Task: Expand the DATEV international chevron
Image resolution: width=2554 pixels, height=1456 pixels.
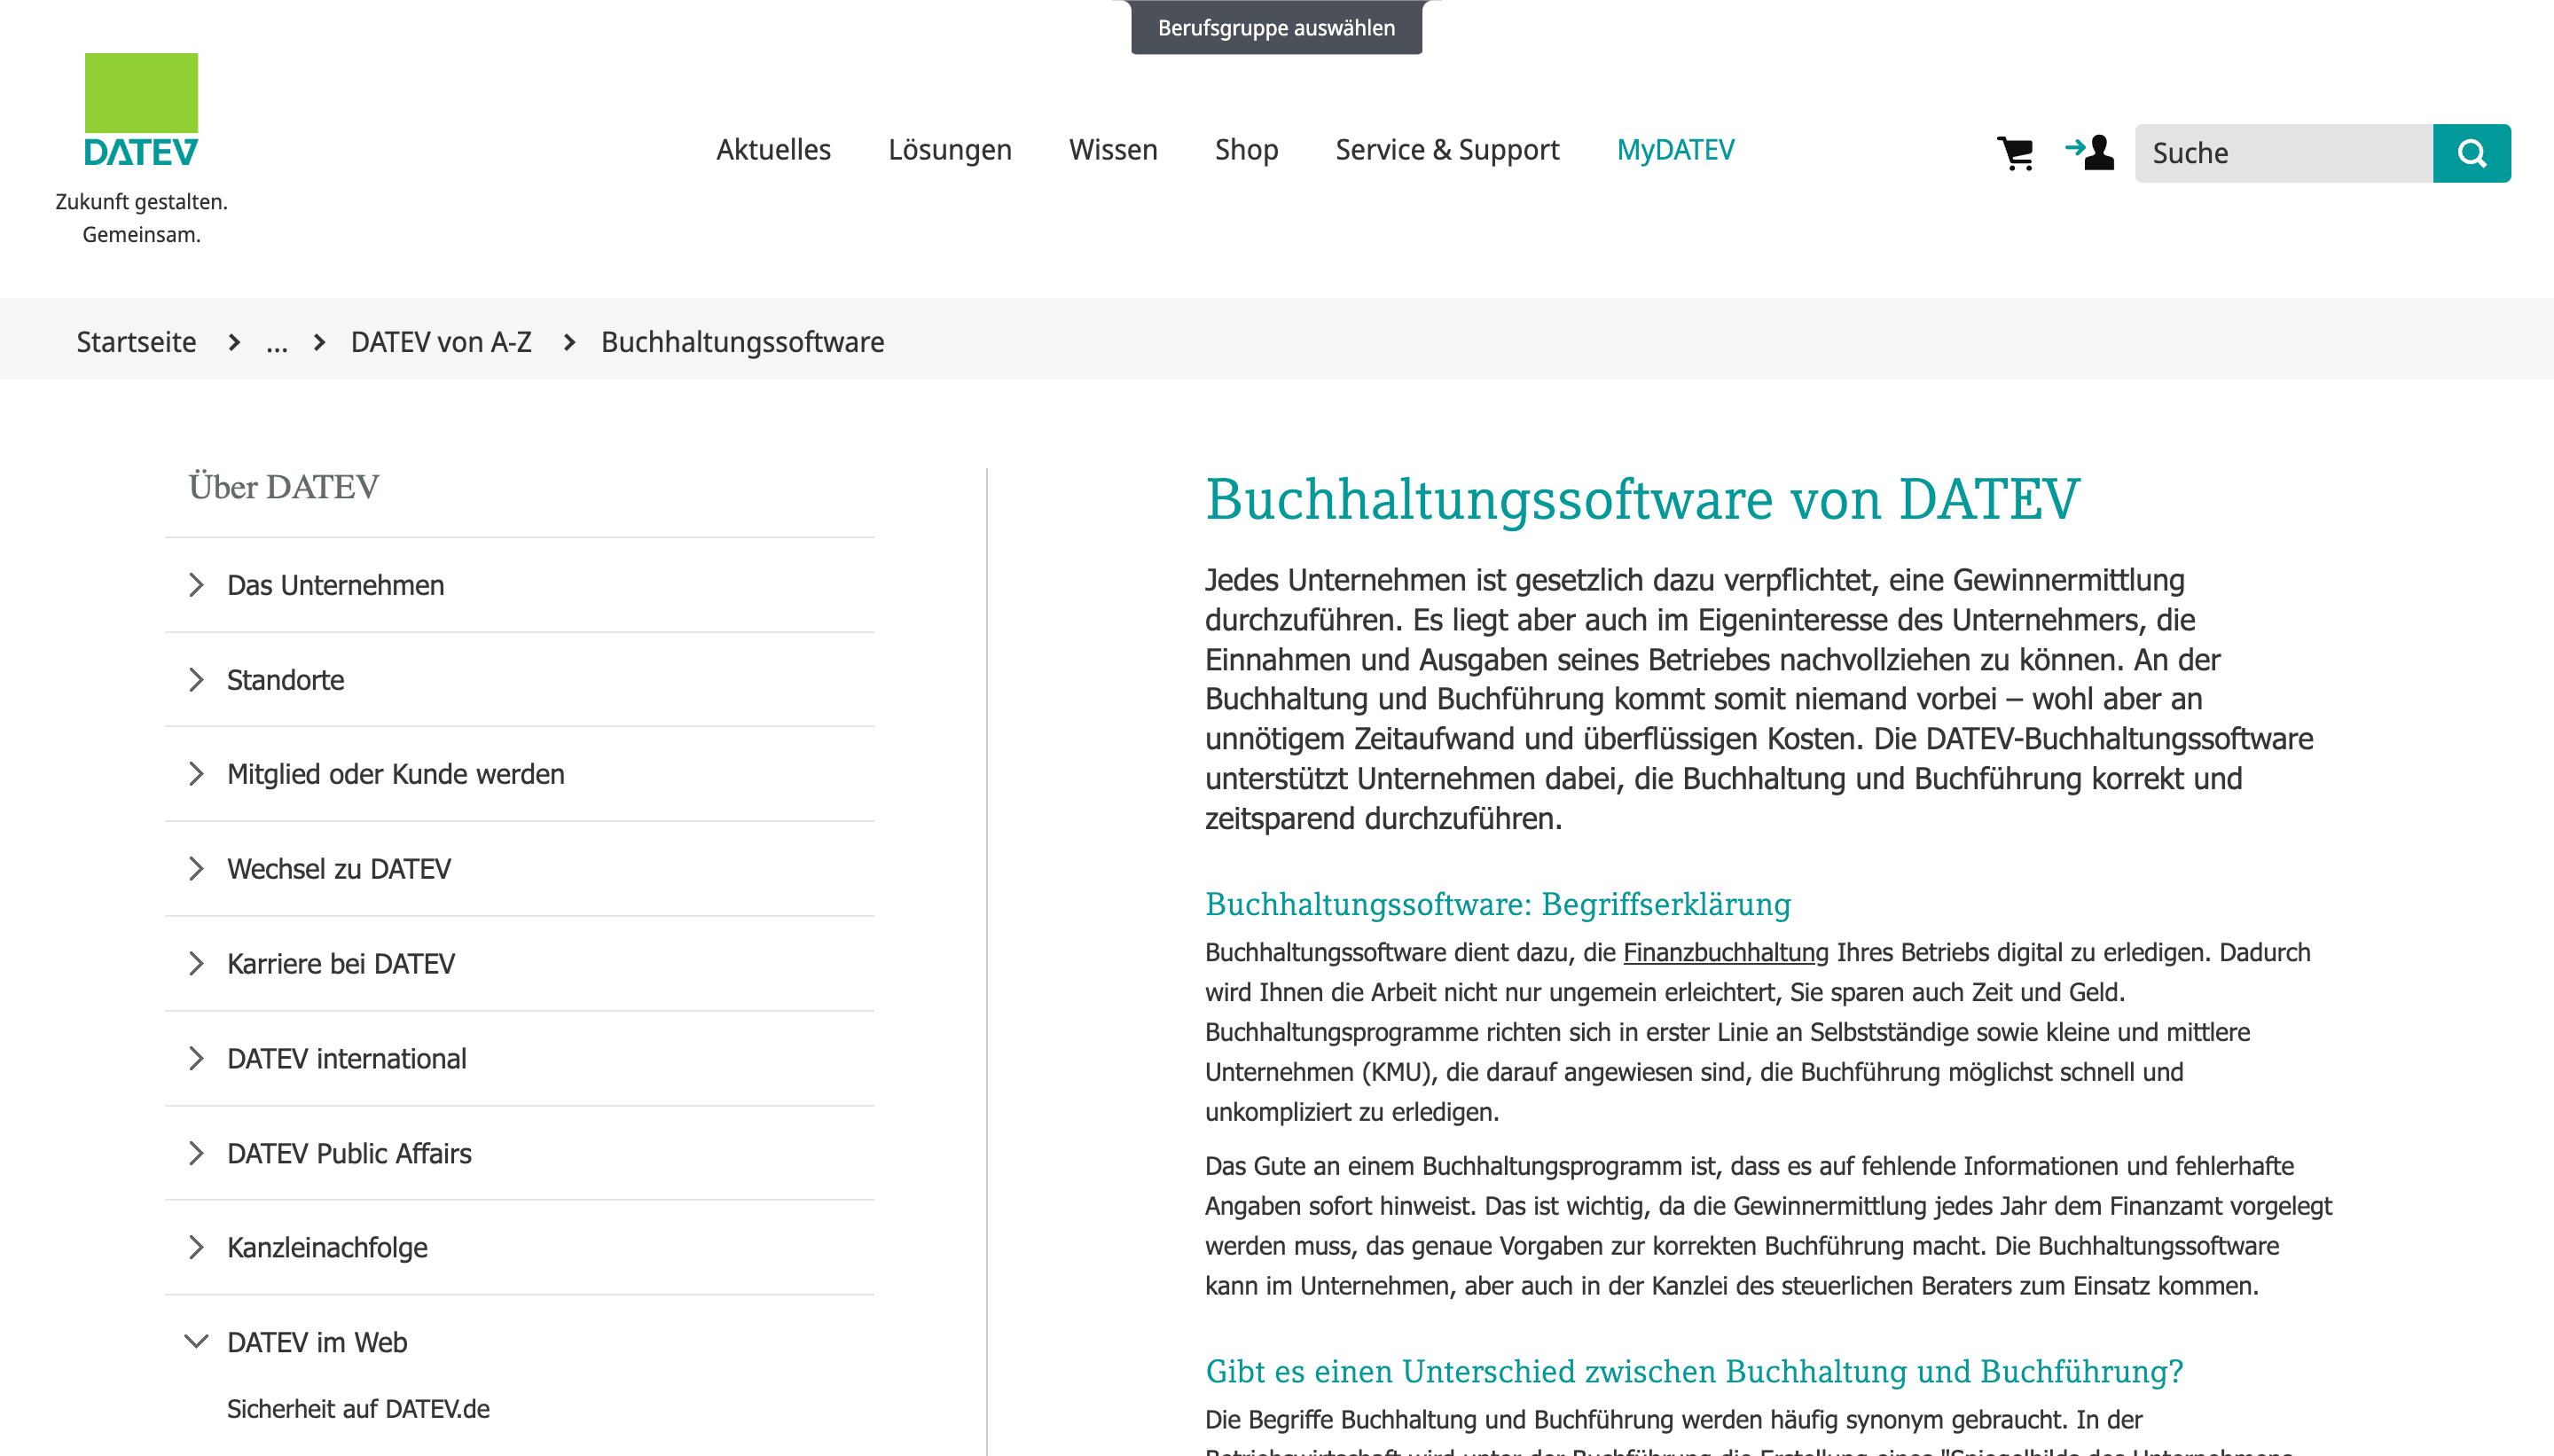Action: coord(196,1059)
